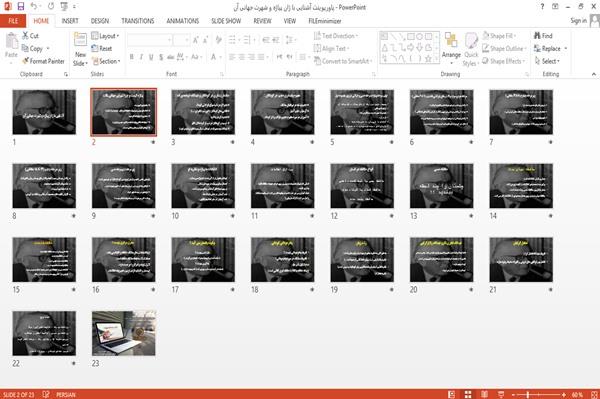The height and width of the screenshot is (399, 600).
Task: Select slide 13 thumbnail
Action: [x=442, y=186]
